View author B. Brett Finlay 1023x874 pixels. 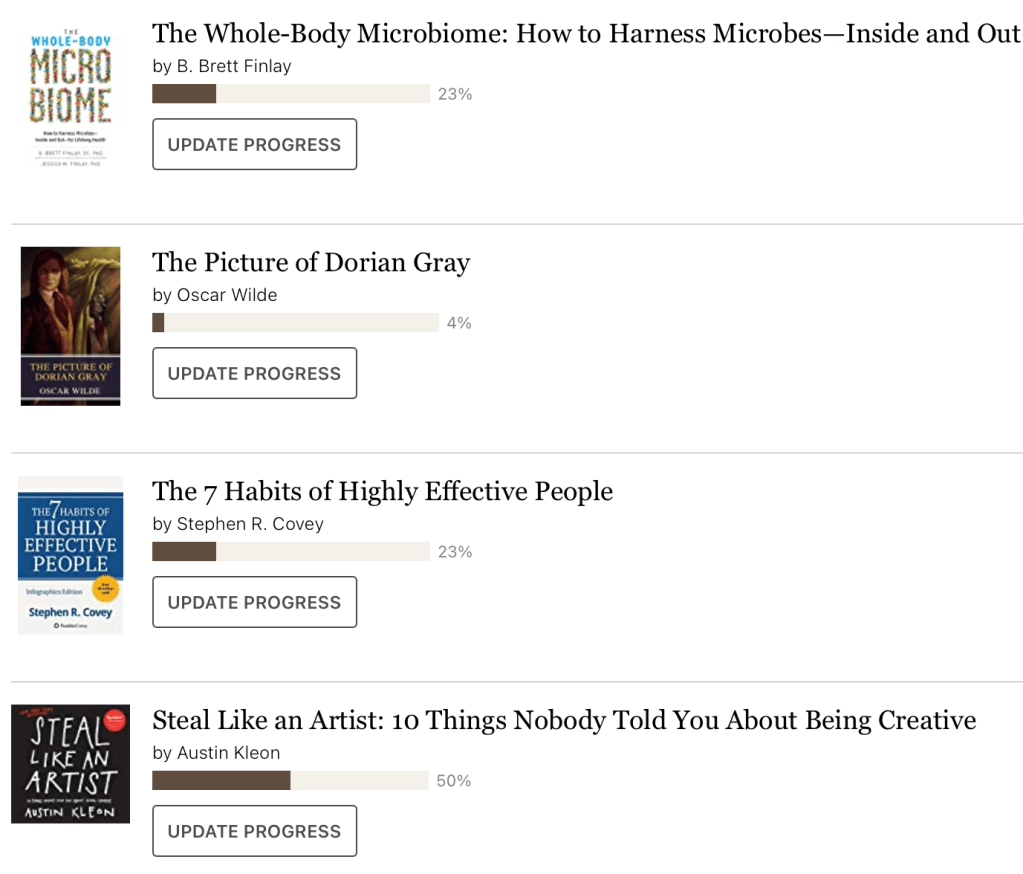click(233, 67)
